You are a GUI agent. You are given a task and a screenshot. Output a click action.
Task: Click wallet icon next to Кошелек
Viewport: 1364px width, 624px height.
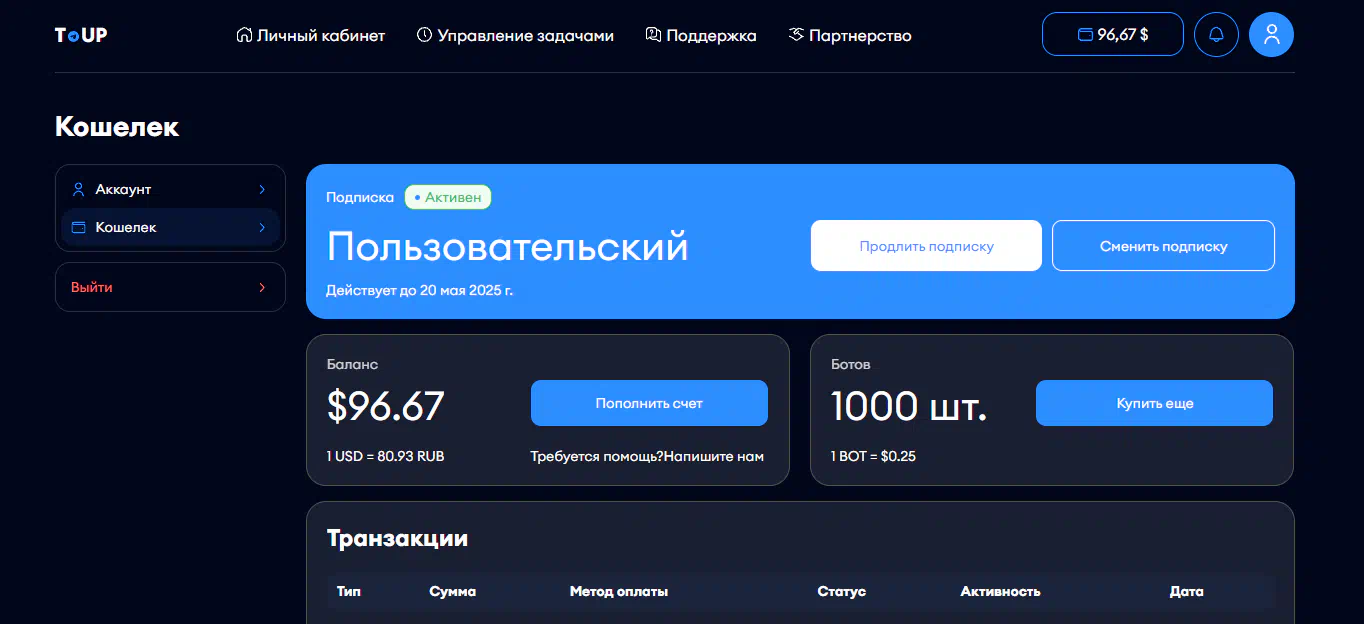pos(79,227)
